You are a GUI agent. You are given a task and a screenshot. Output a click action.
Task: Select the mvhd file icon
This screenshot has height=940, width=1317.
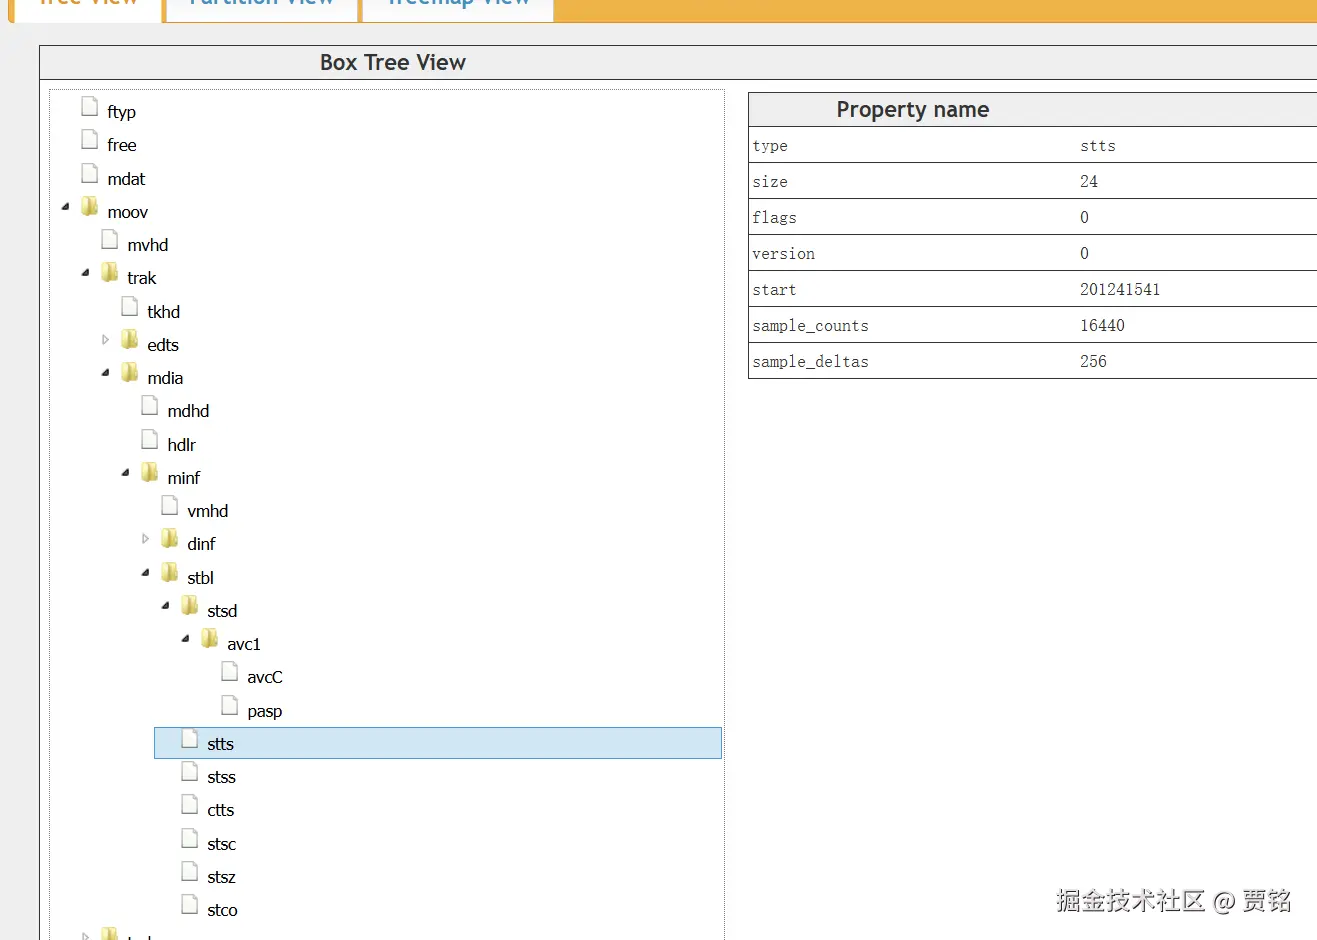(110, 240)
